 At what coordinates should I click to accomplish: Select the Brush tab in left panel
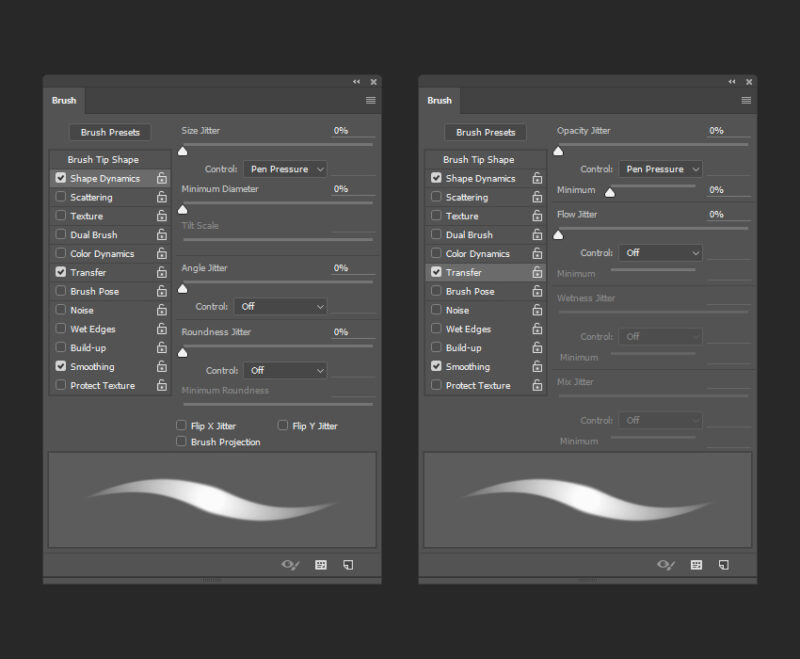64,101
